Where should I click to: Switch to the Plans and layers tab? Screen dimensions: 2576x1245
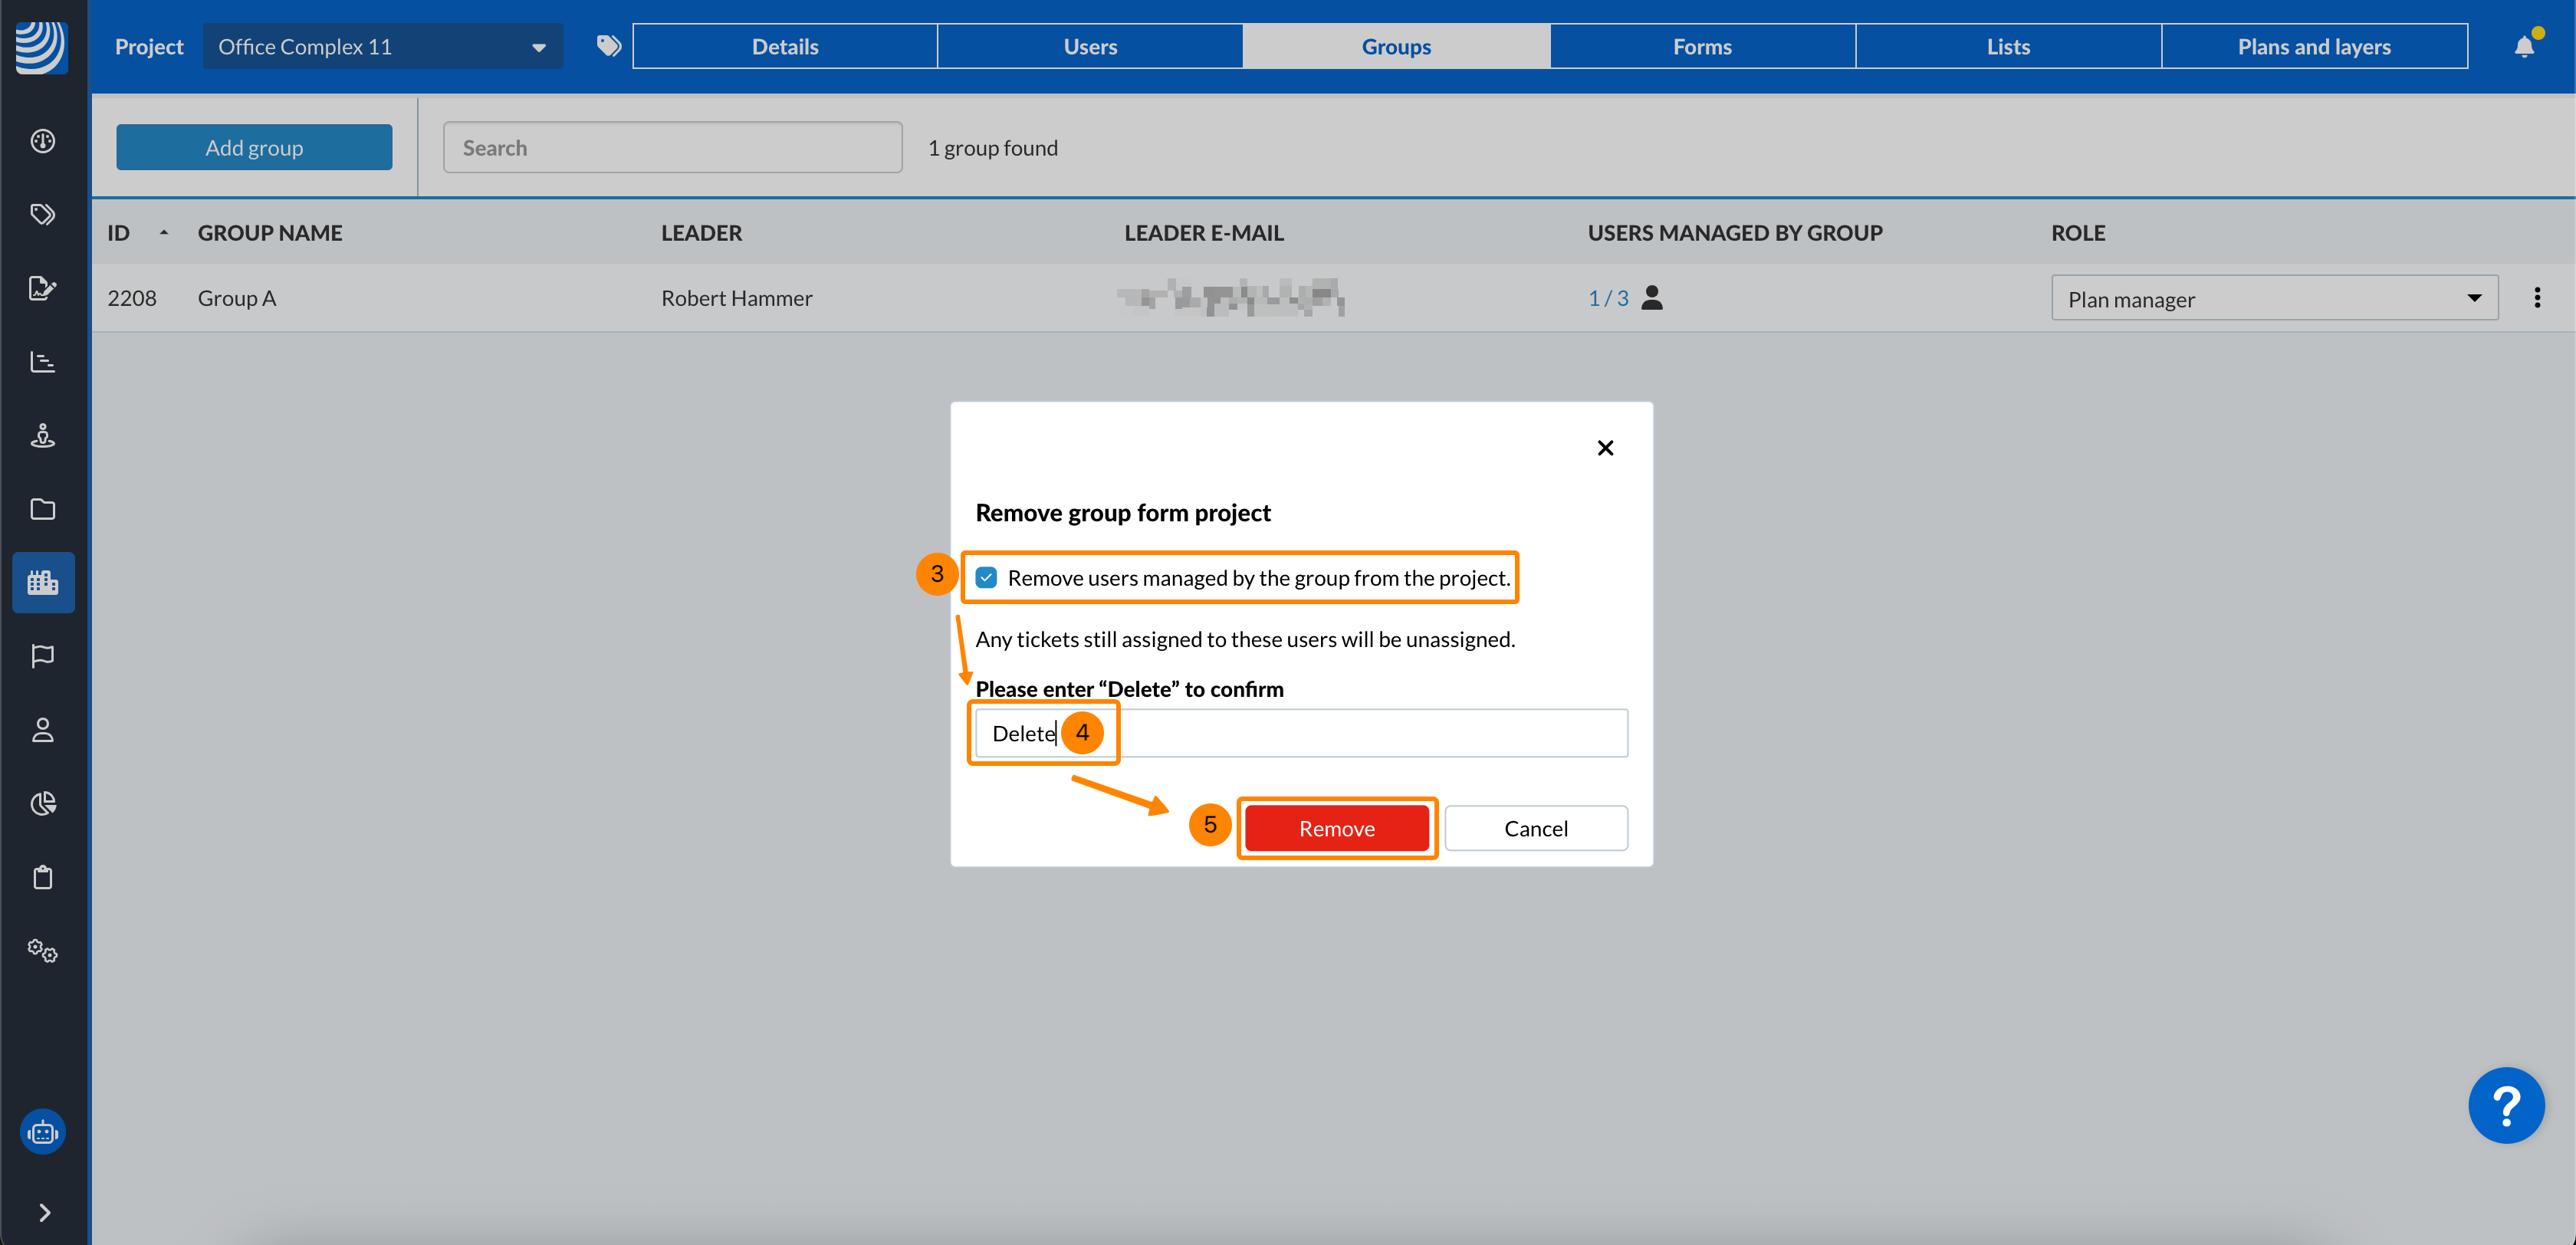coord(2313,47)
